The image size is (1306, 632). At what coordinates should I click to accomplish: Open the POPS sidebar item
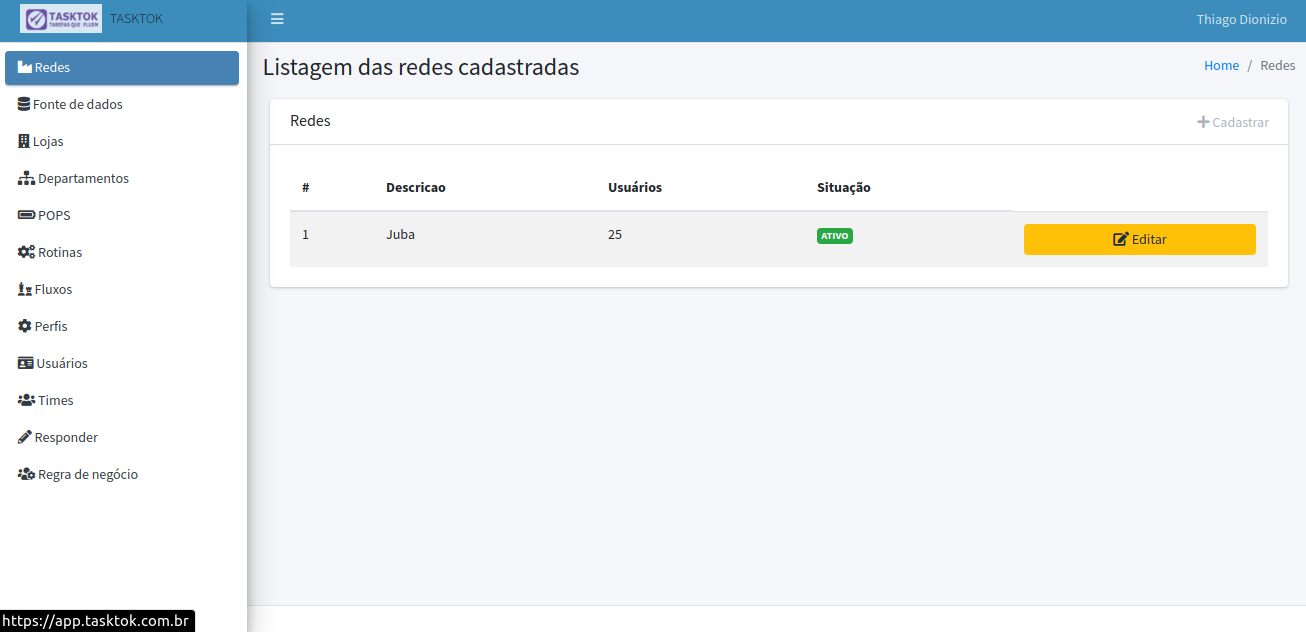coord(25,215)
